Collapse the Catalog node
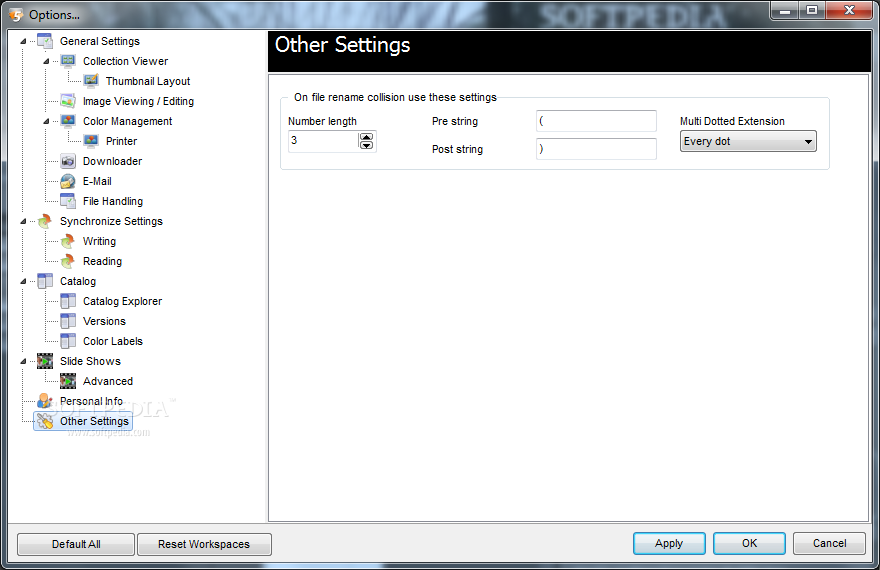 pyautogui.click(x=23, y=281)
